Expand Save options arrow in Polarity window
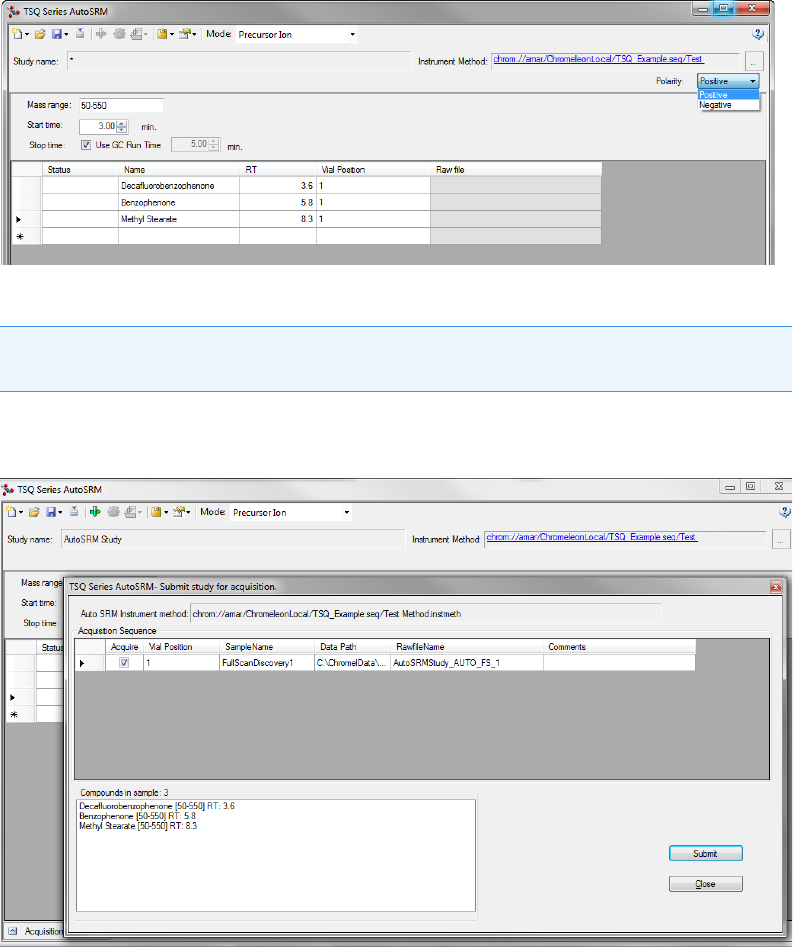793x947 pixels. [66, 35]
